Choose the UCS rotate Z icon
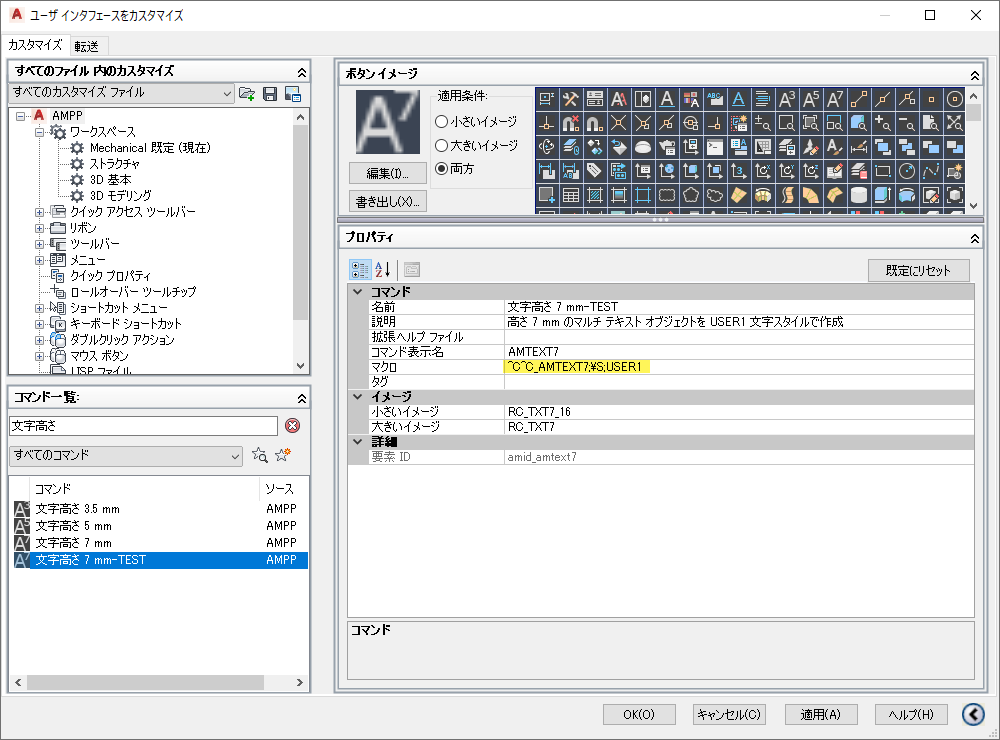 pyautogui.click(x=811, y=170)
